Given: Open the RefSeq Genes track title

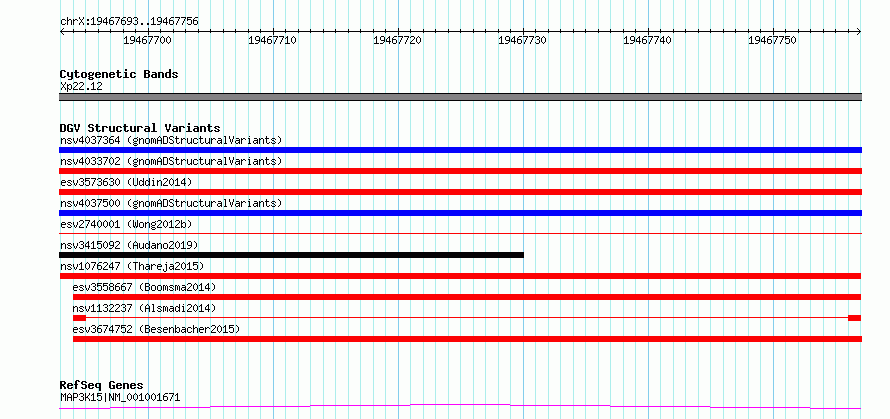Looking at the screenshot, I should point(102,386).
